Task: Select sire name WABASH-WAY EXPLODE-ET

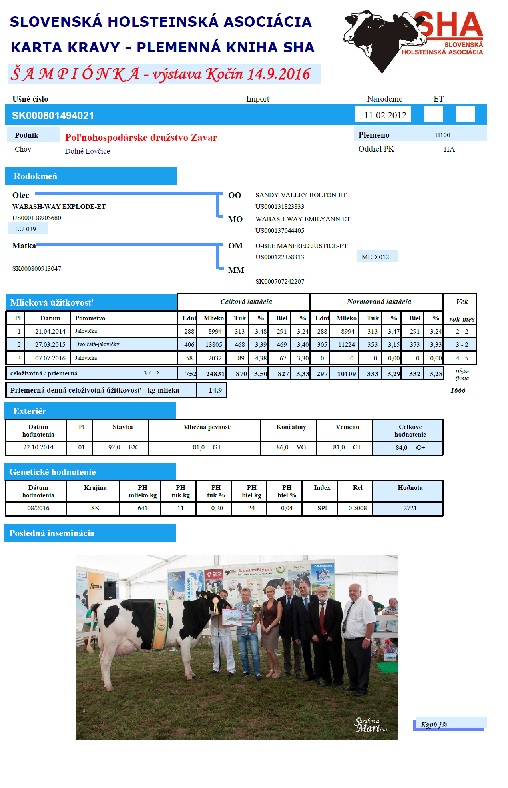Action: click(x=59, y=206)
